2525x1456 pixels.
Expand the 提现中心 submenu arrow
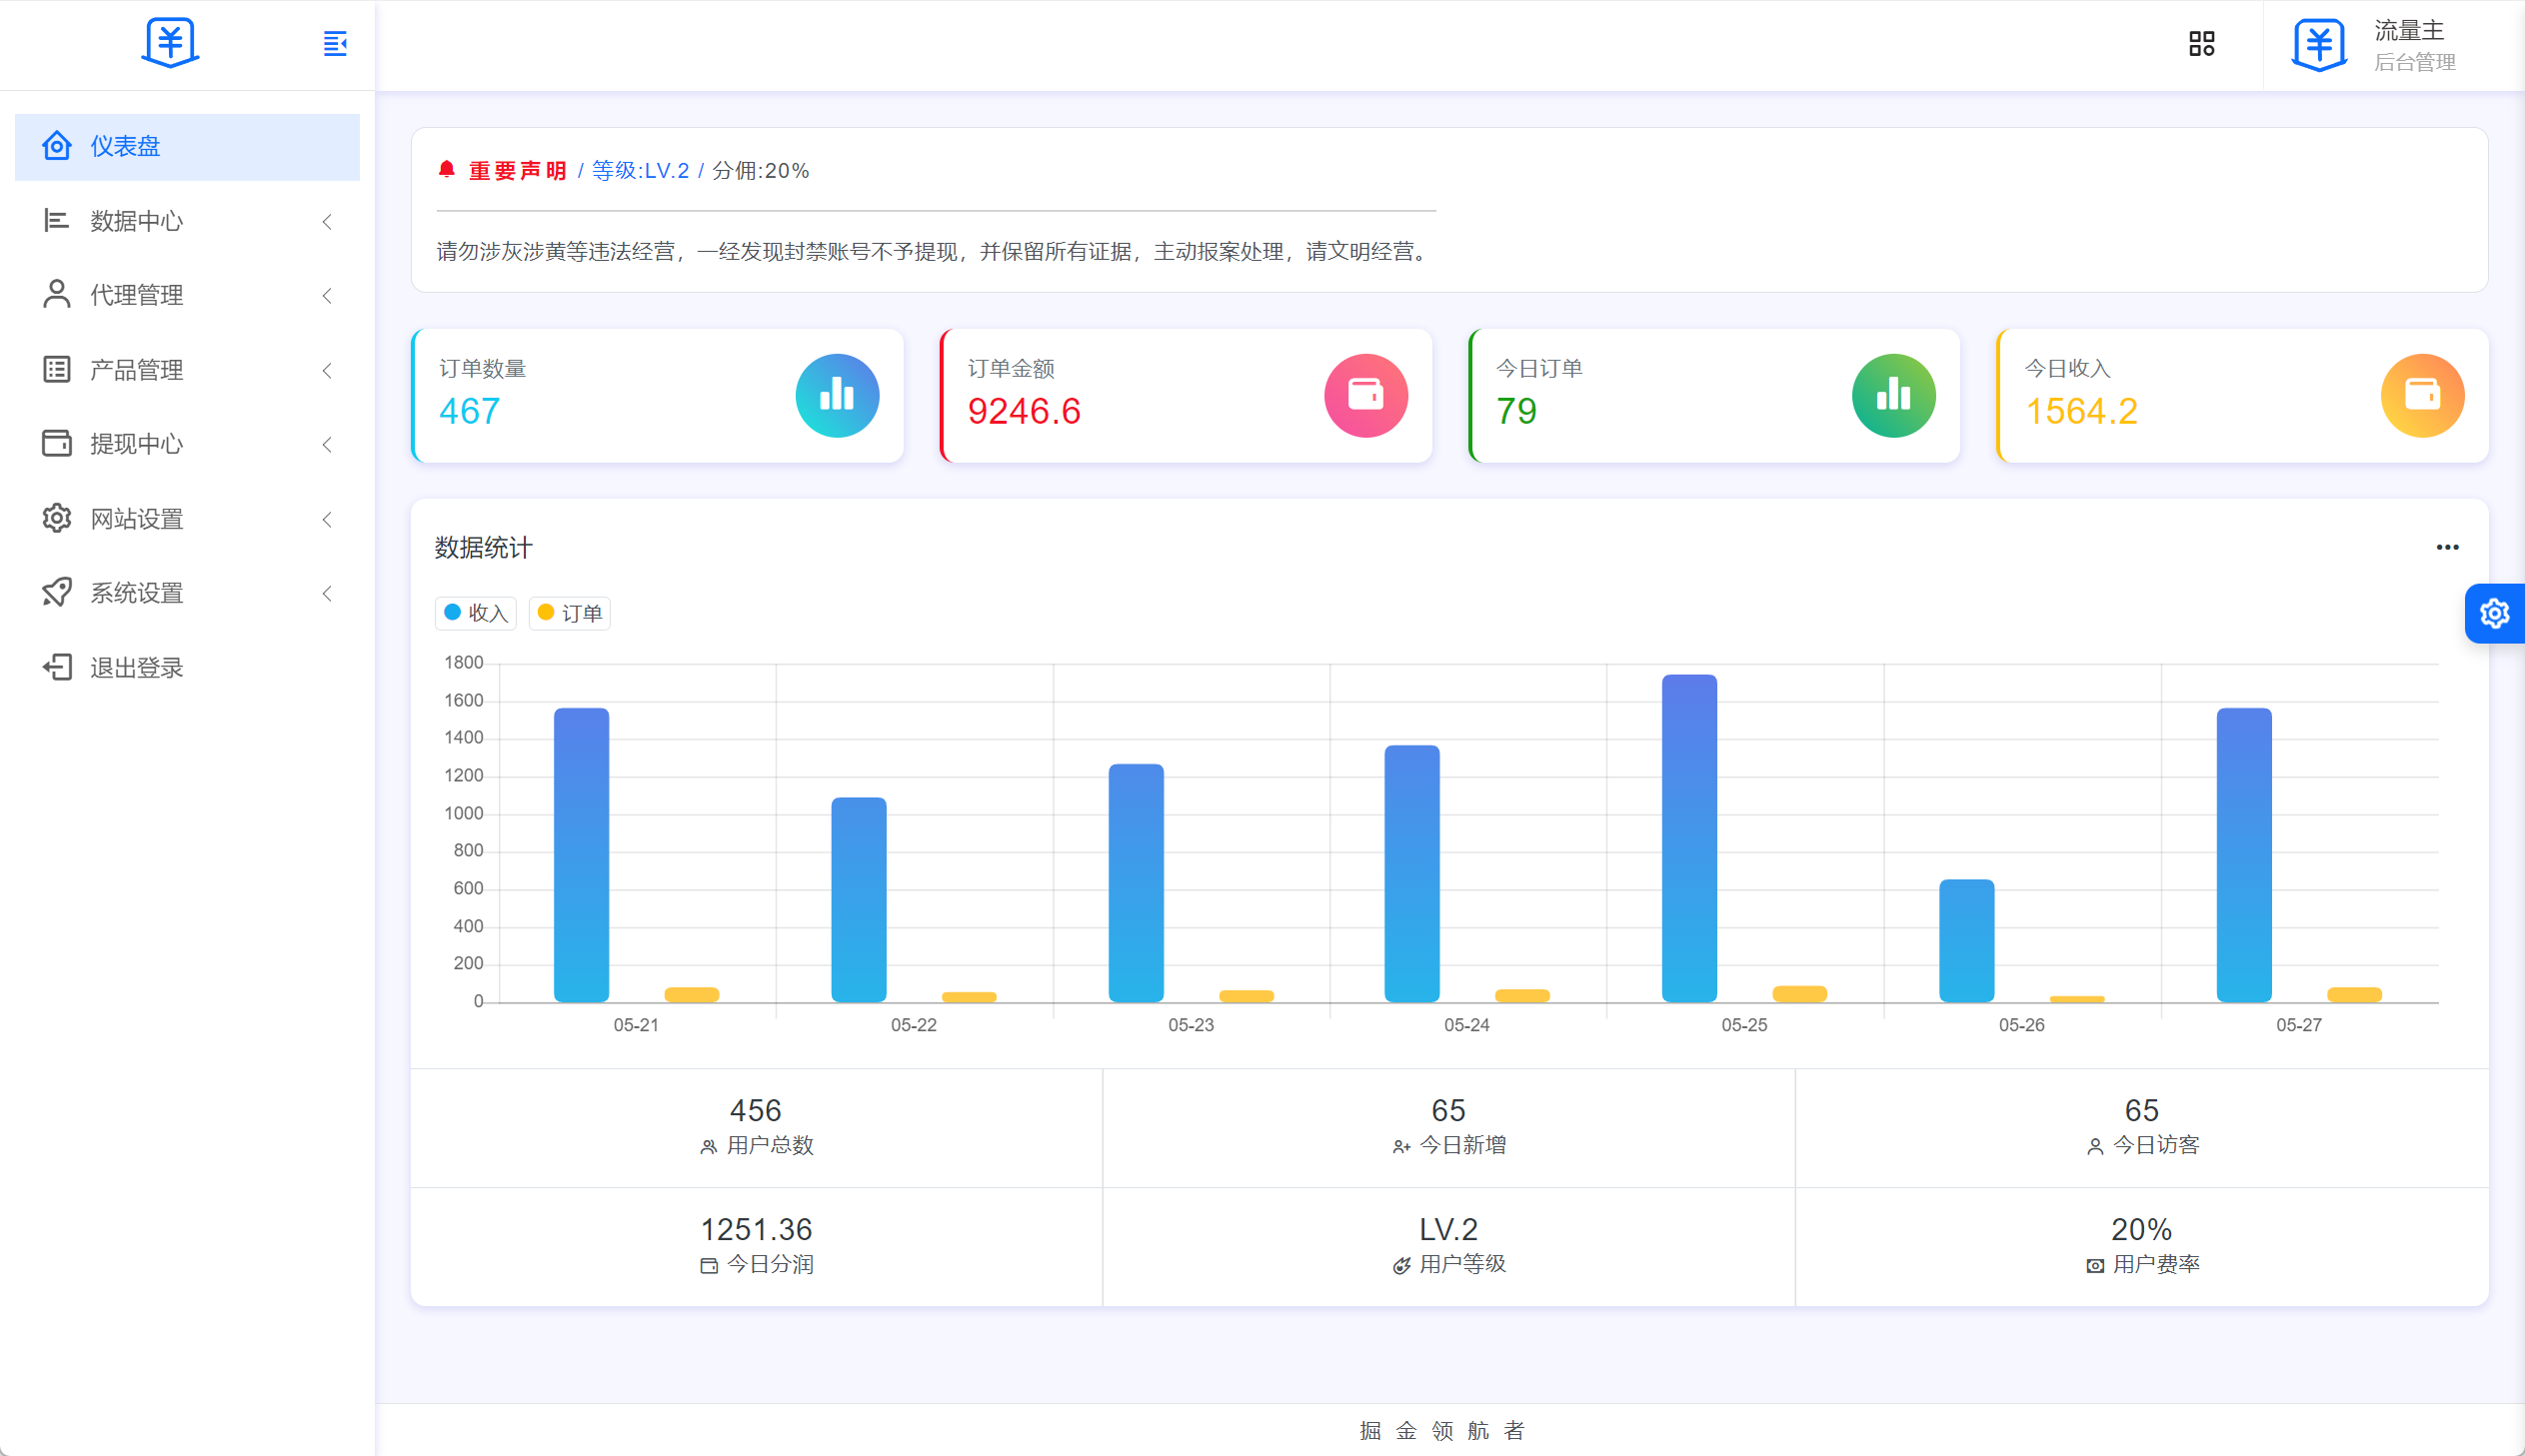(327, 444)
